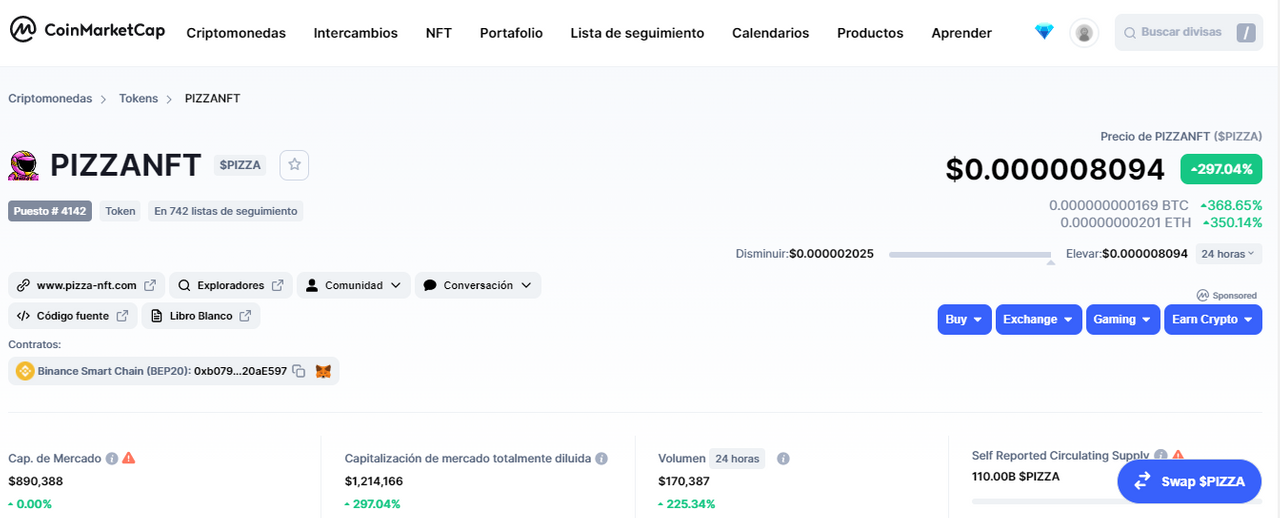The height and width of the screenshot is (518, 1280).
Task: Click the Token tag
Action: [x=121, y=211]
